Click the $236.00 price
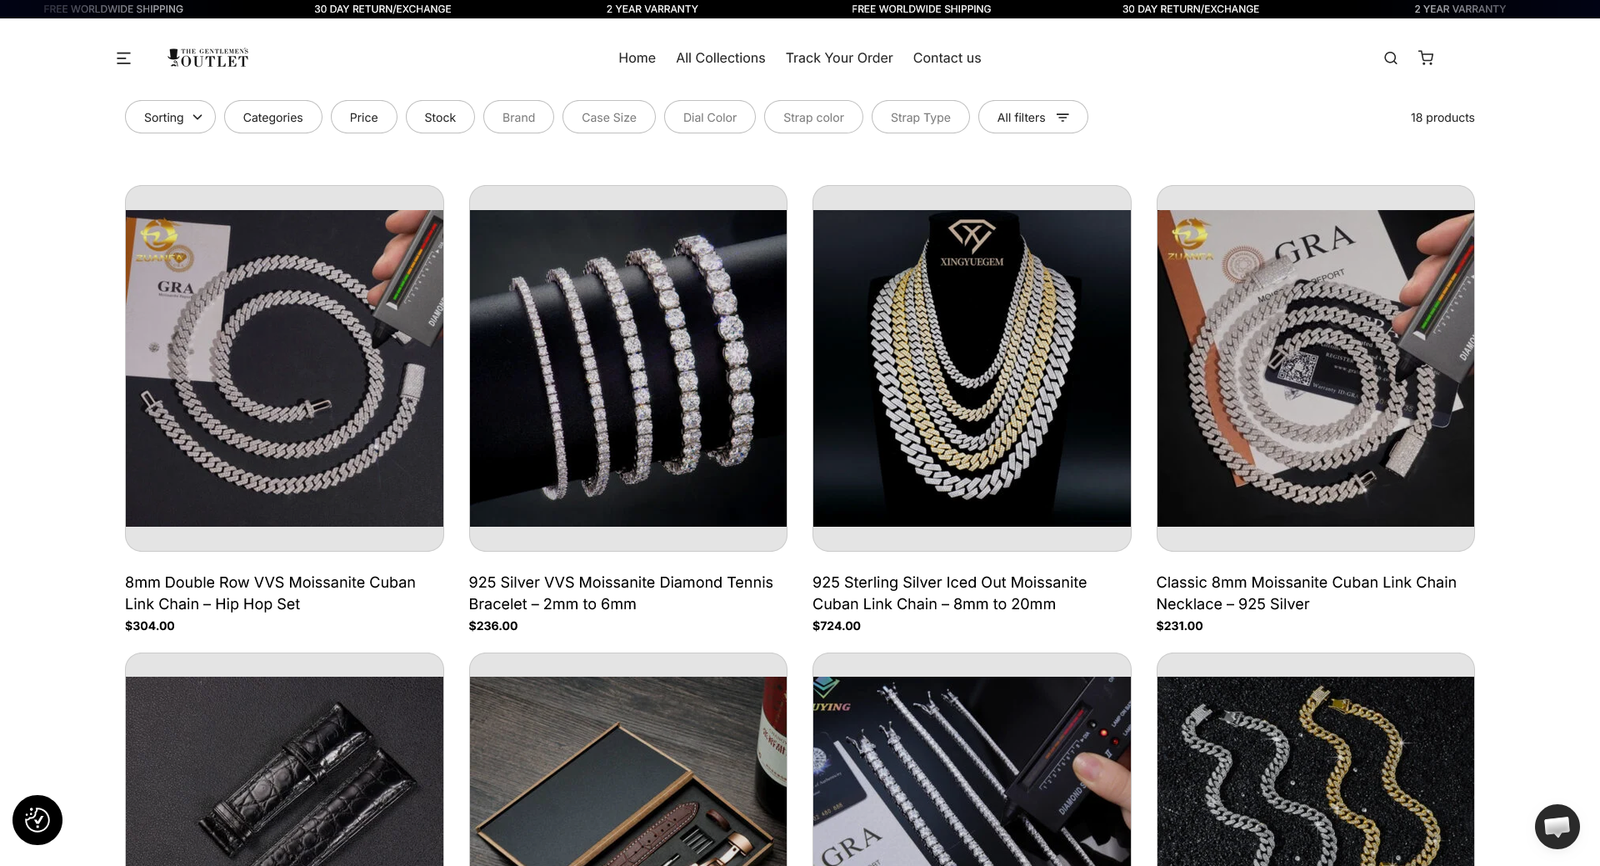 pyautogui.click(x=493, y=626)
